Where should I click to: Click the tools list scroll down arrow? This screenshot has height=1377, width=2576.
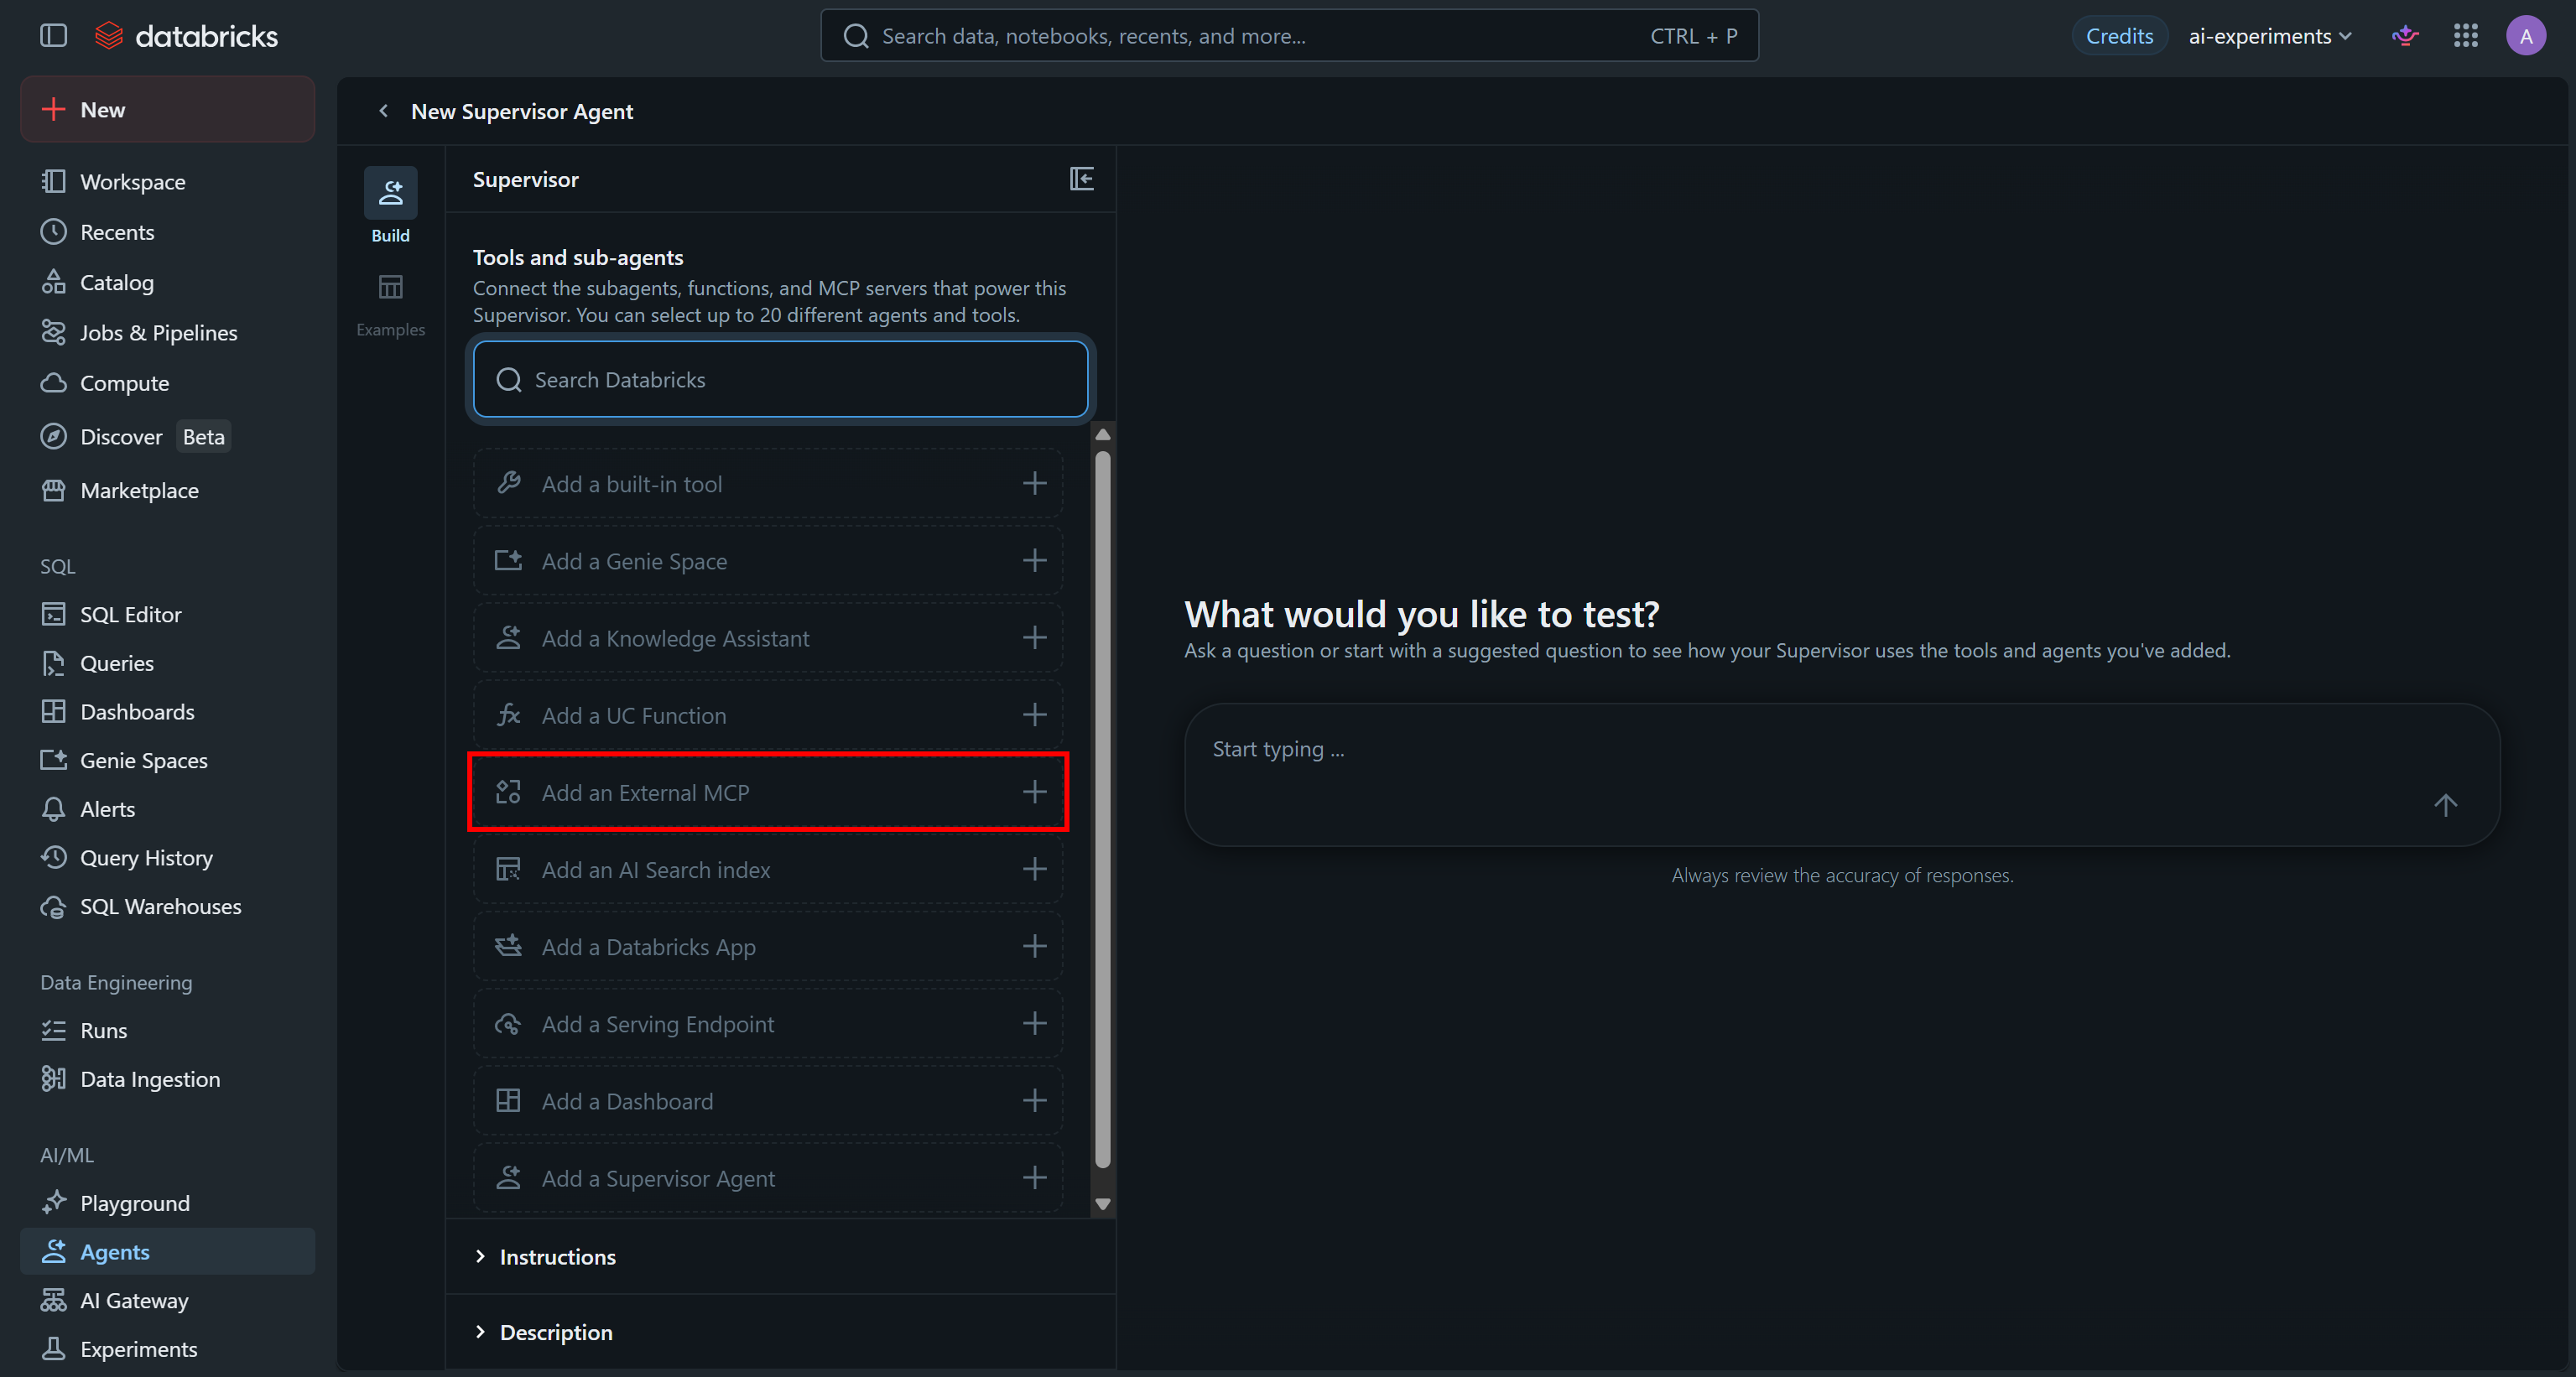(1102, 1204)
